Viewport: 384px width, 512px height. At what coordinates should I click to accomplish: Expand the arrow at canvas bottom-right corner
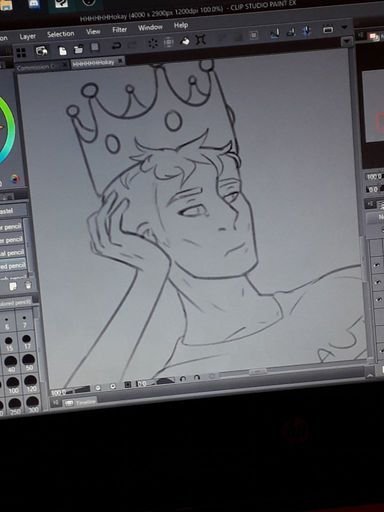pos(370,375)
